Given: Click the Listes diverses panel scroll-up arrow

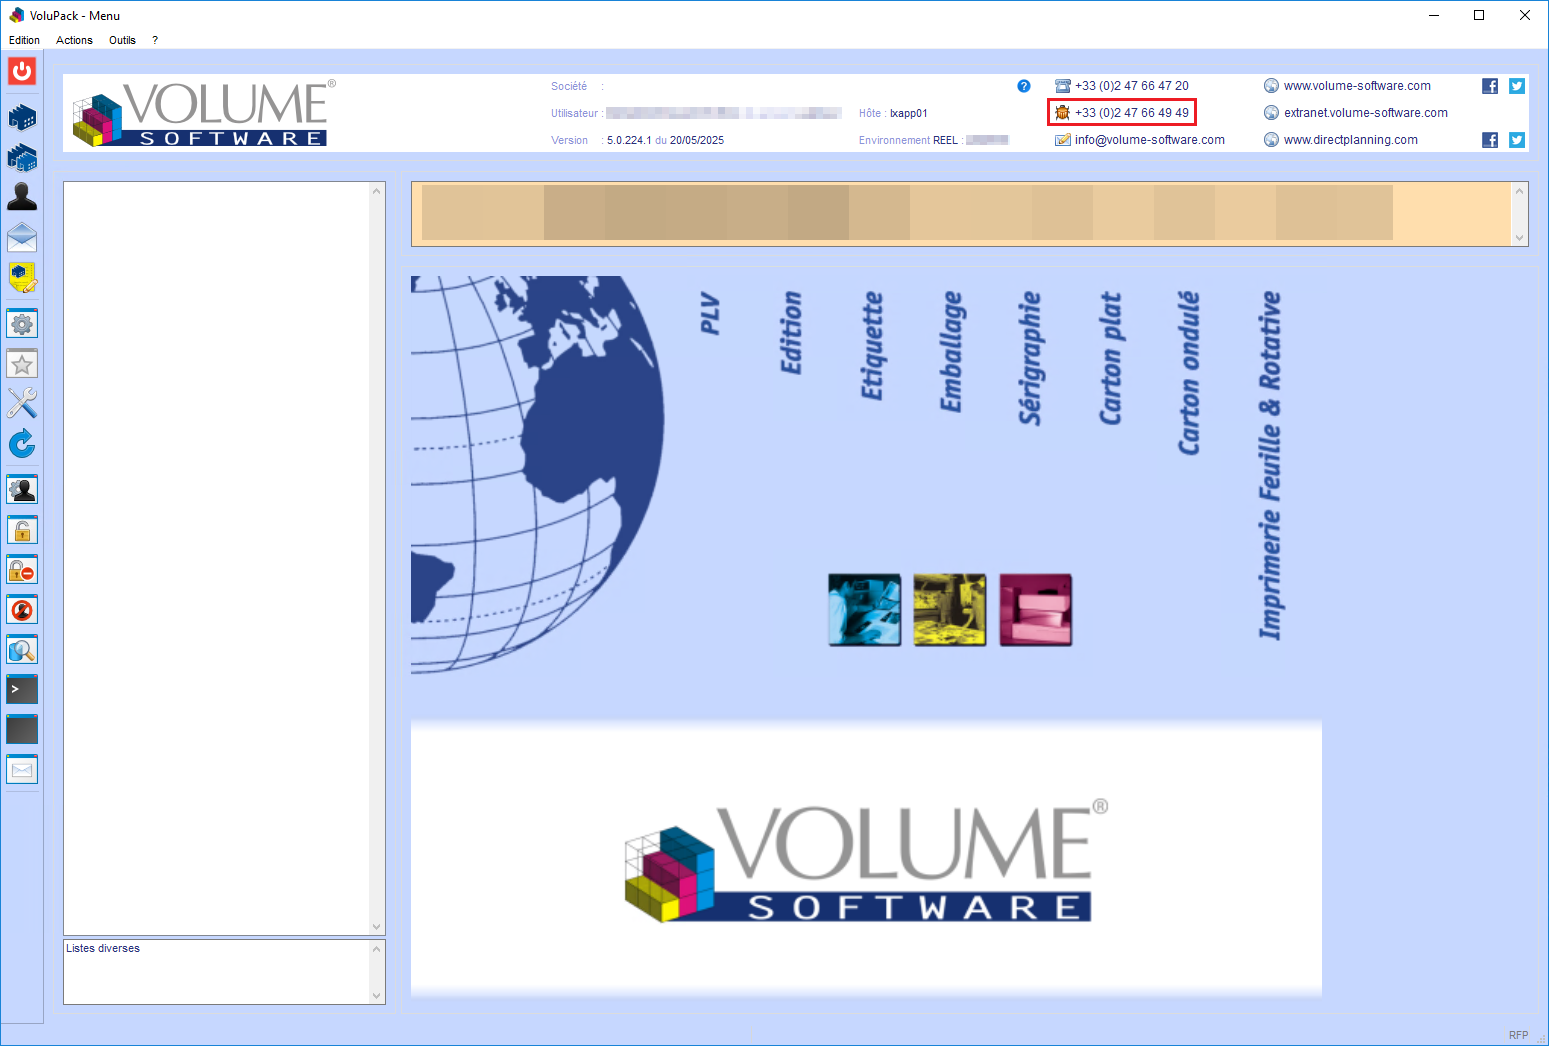Looking at the screenshot, I should click(x=377, y=949).
